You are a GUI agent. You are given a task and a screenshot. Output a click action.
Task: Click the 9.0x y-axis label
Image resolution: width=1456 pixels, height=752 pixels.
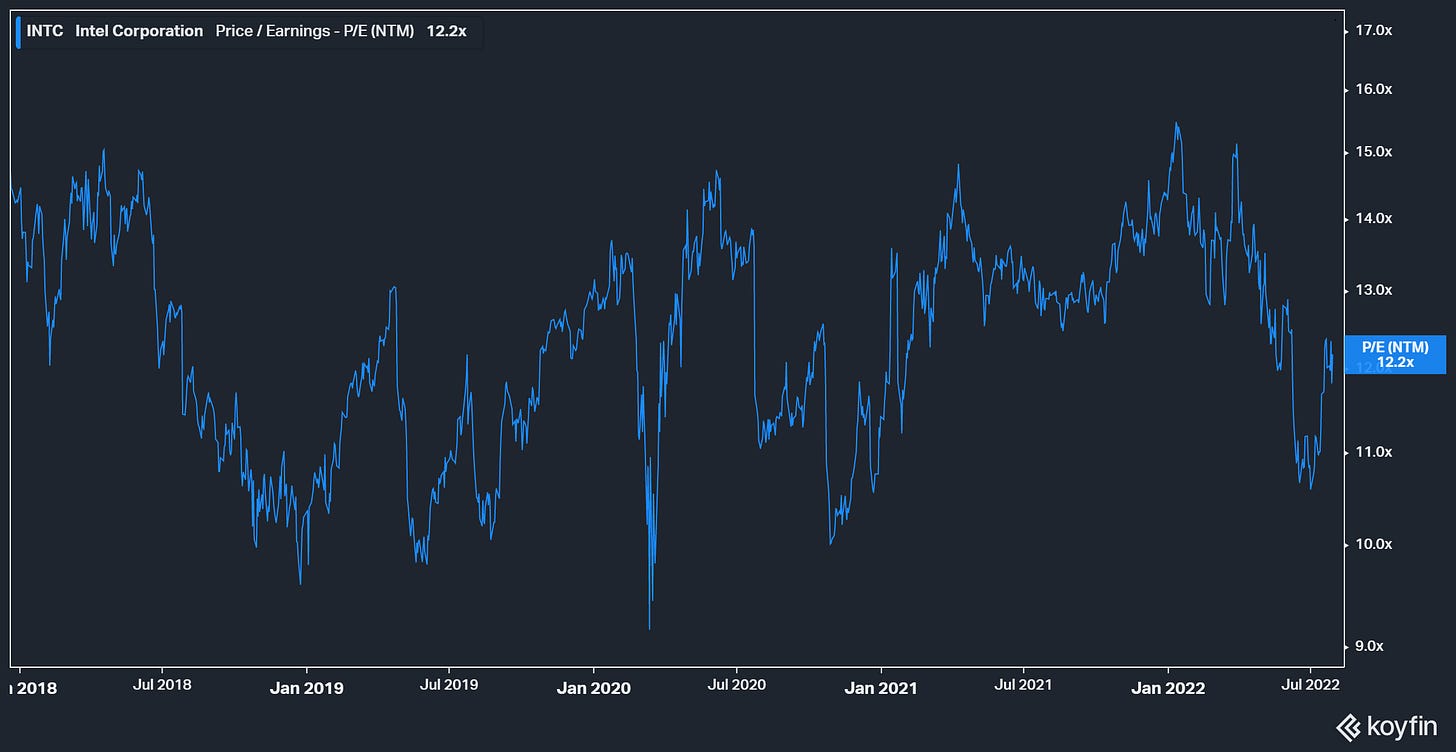(1370, 646)
